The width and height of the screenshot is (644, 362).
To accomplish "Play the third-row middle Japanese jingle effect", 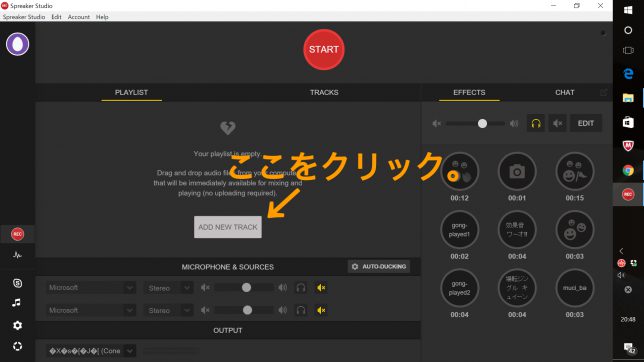I will click(517, 288).
